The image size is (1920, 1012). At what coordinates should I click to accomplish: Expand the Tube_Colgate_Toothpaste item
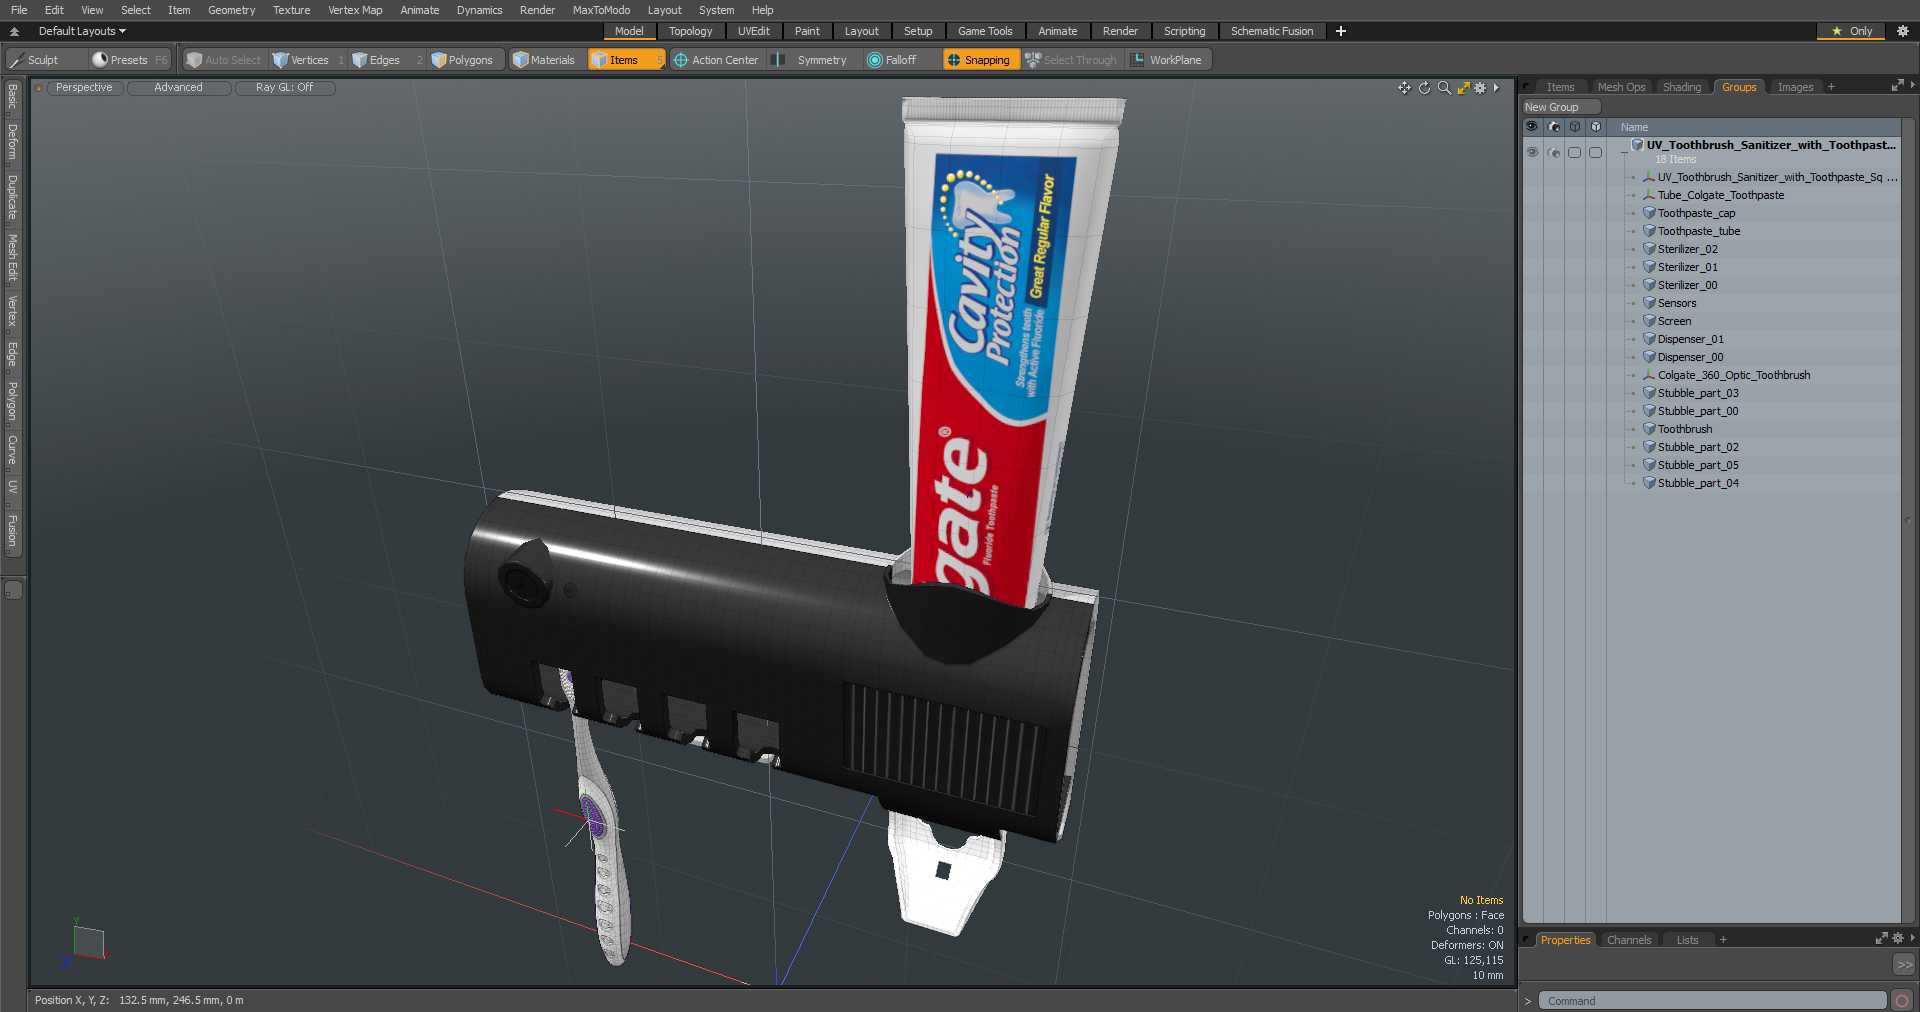point(1633,195)
